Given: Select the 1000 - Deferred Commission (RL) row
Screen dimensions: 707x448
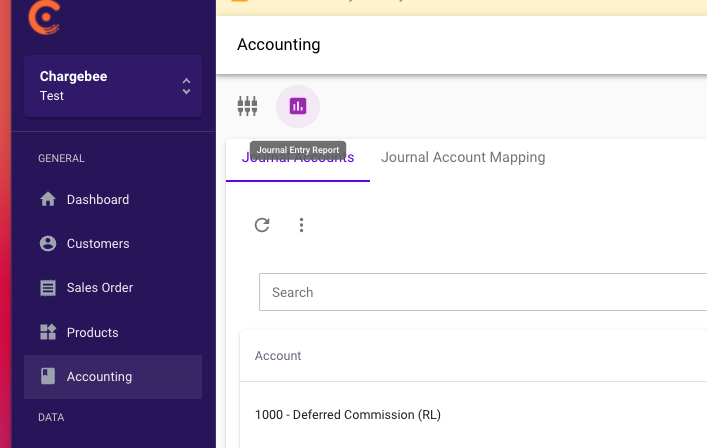Looking at the screenshot, I should coord(473,415).
